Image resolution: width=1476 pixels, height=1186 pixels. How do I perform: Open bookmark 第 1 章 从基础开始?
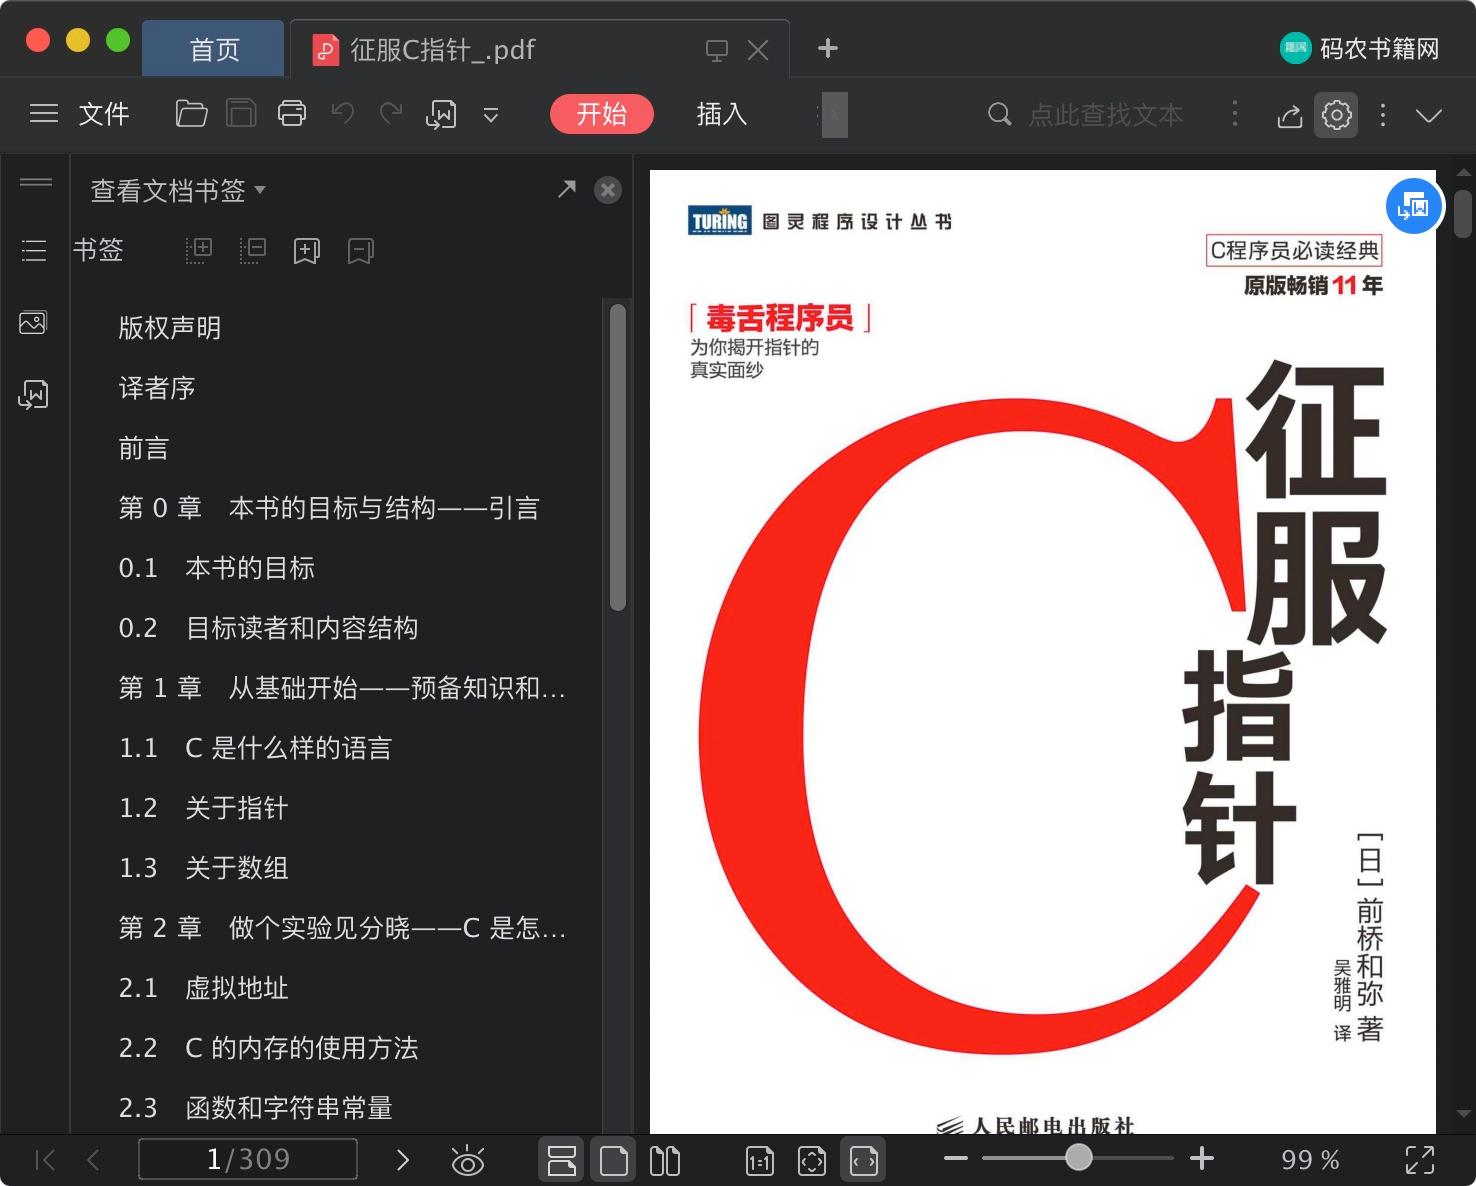pos(342,688)
